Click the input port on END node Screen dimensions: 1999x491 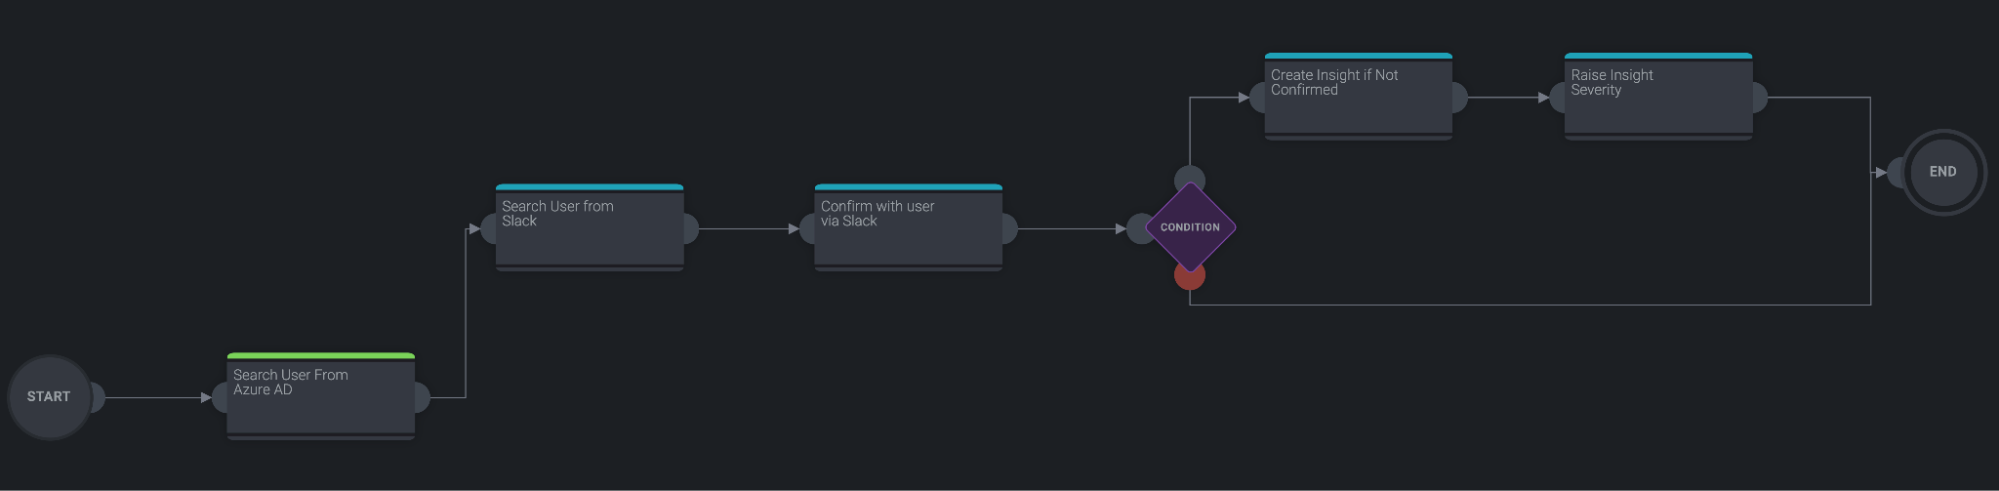coord(1896,172)
